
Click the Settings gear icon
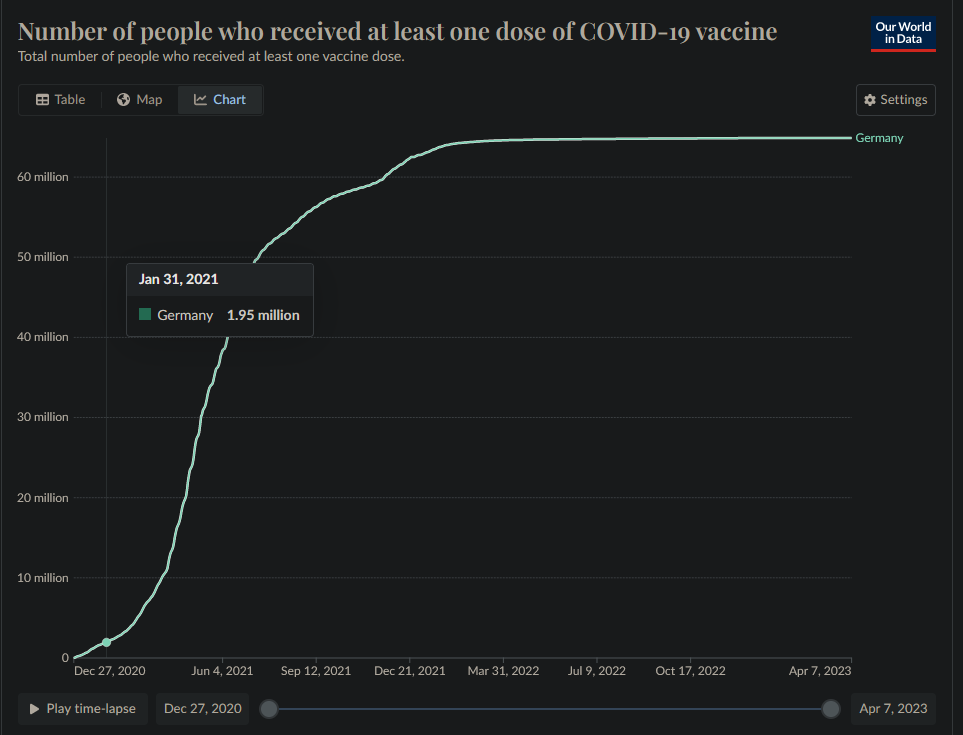coord(870,100)
